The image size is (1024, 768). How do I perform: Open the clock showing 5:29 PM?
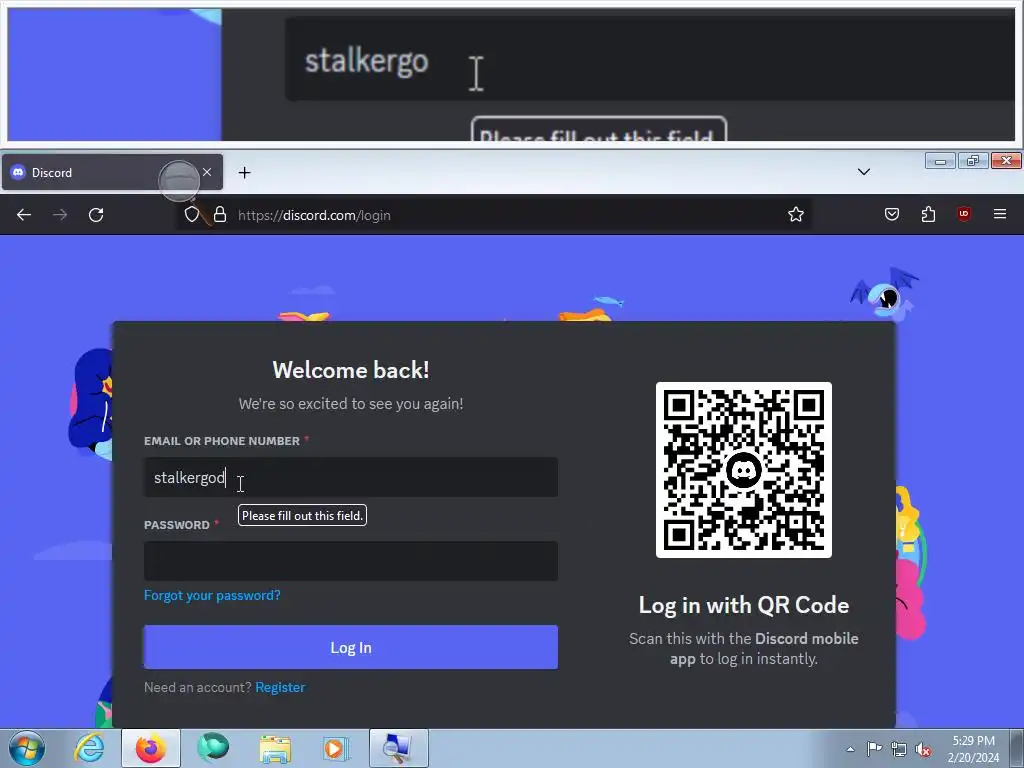pyautogui.click(x=973, y=749)
